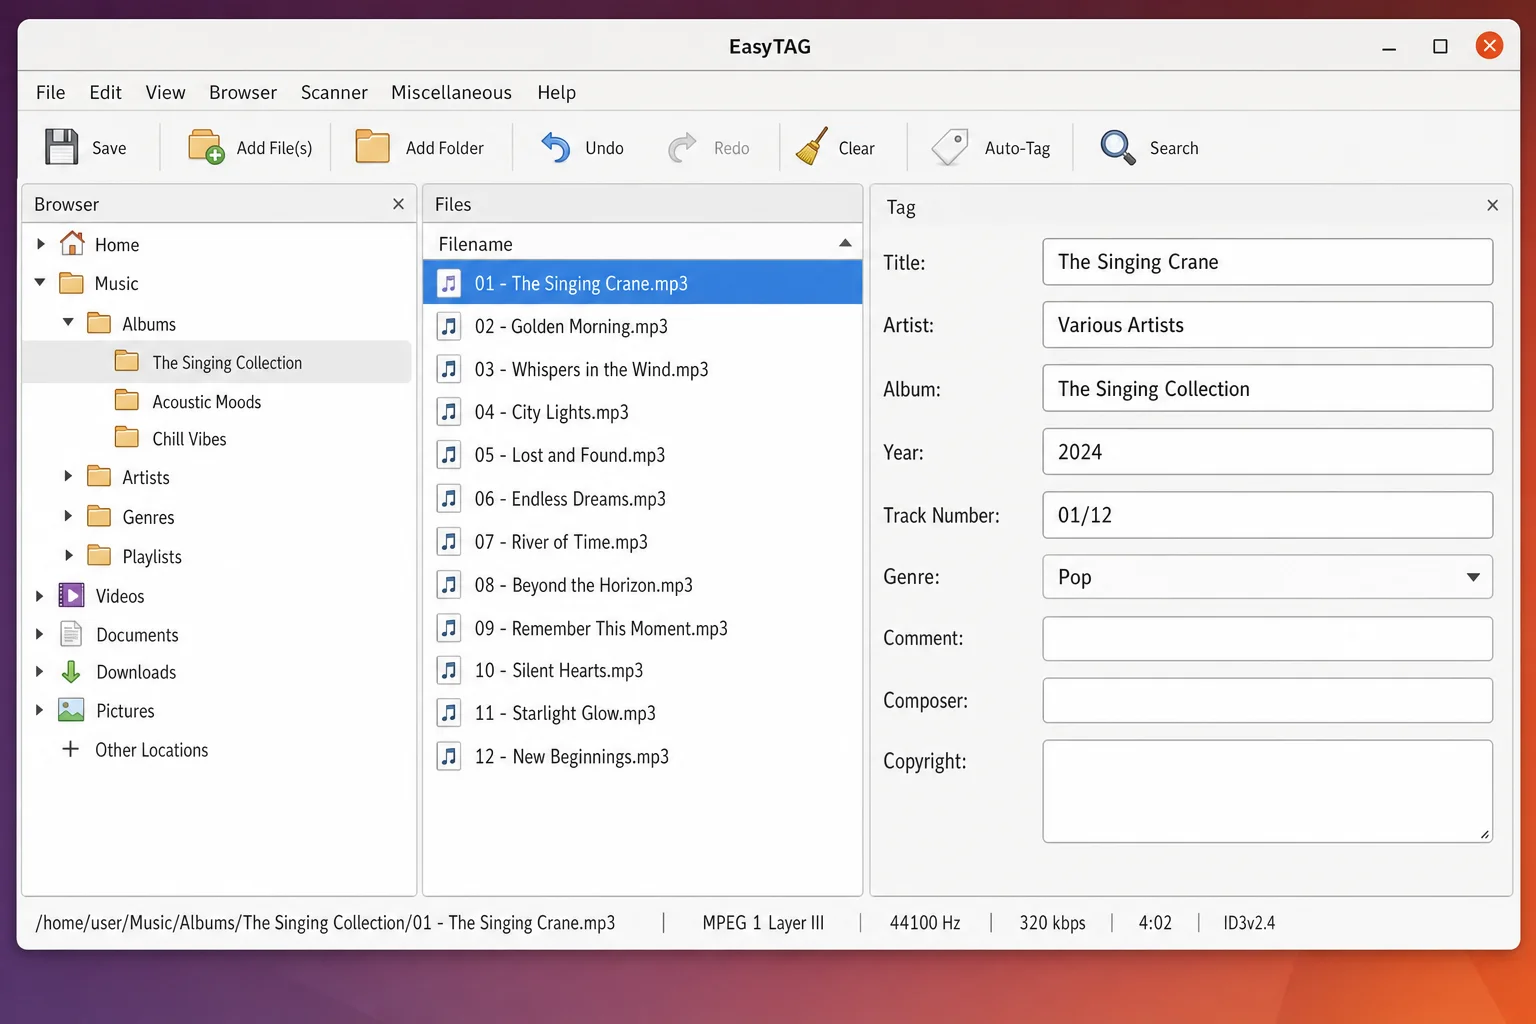Open the Edit menu

click(105, 92)
